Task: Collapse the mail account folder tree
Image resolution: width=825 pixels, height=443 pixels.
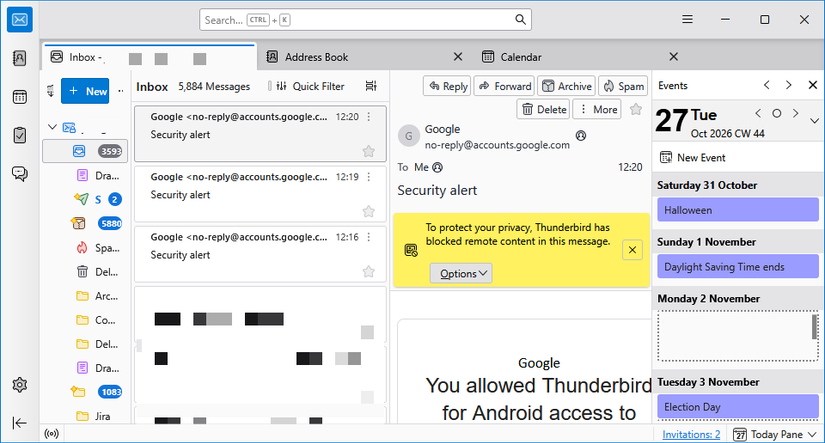Action: [x=52, y=127]
